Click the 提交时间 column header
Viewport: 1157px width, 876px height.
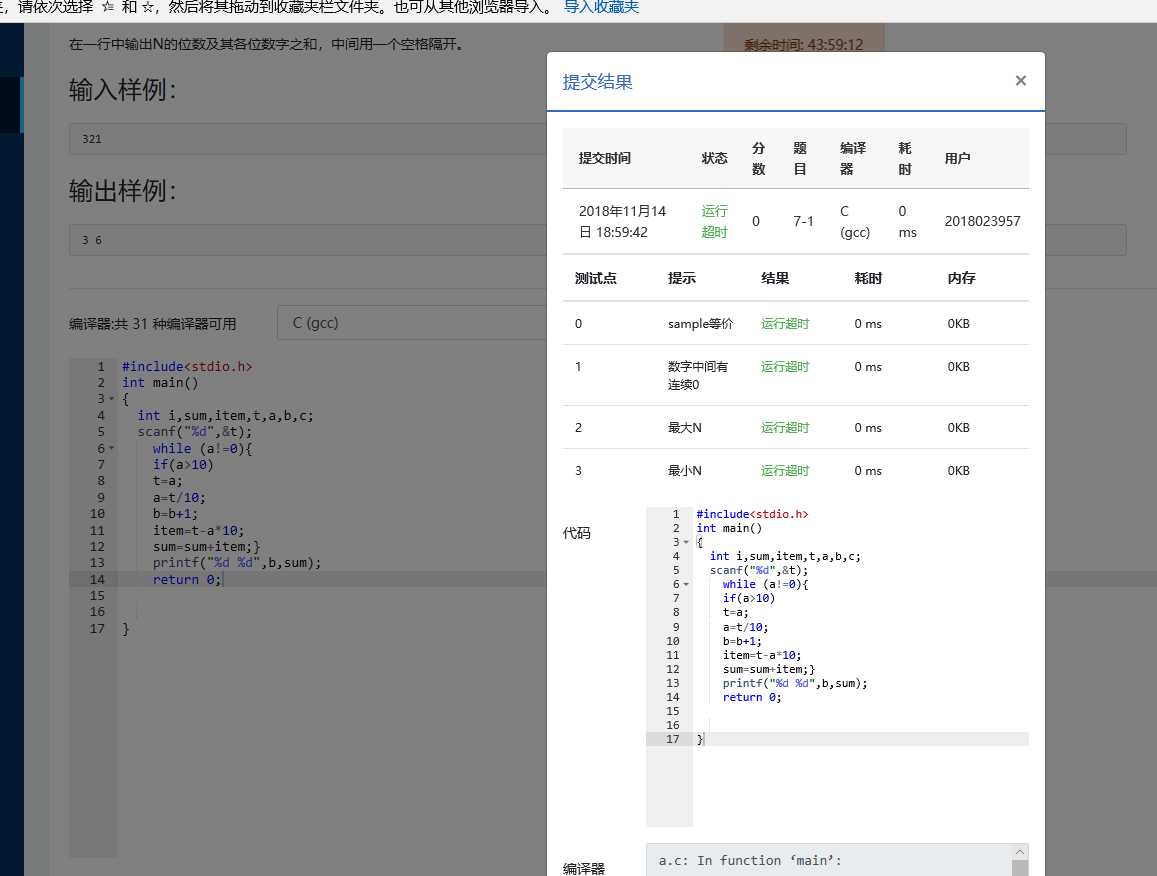604,158
